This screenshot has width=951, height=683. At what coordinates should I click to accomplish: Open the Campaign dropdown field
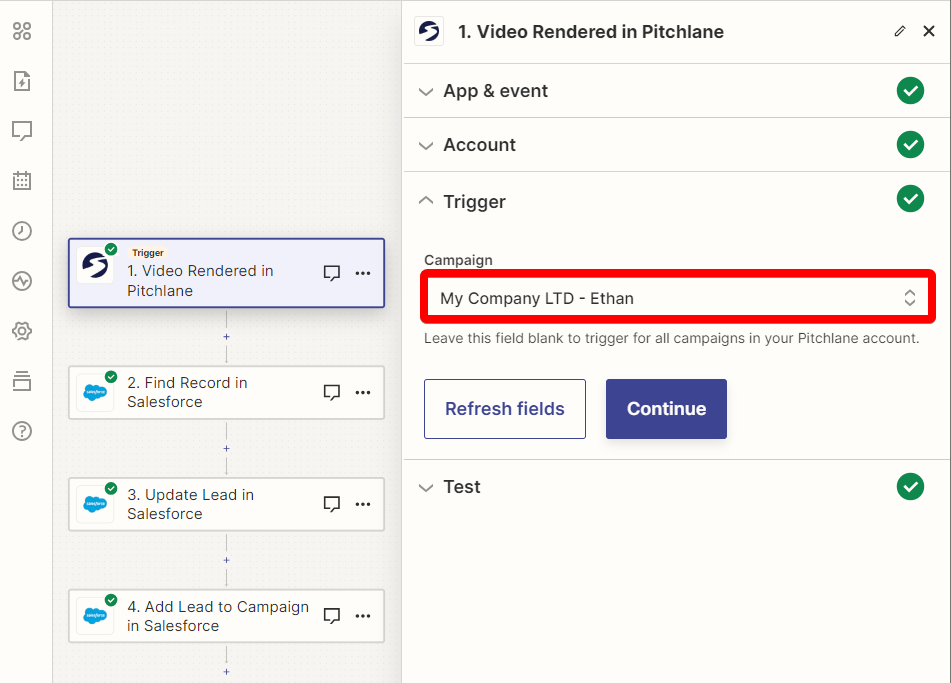677,298
